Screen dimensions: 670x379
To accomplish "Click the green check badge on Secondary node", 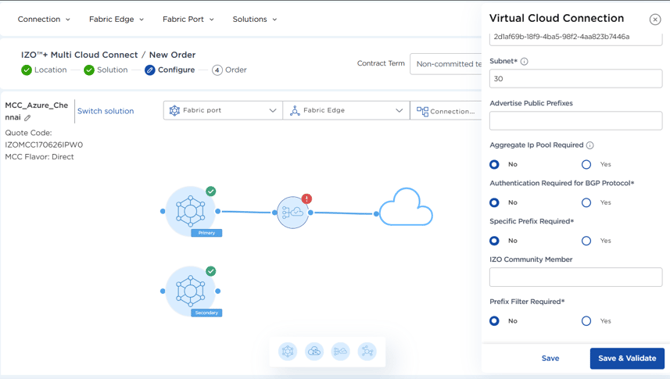I will (211, 271).
